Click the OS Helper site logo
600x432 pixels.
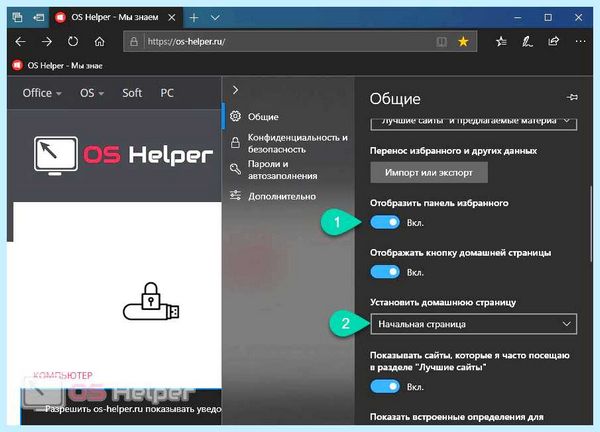click(123, 155)
